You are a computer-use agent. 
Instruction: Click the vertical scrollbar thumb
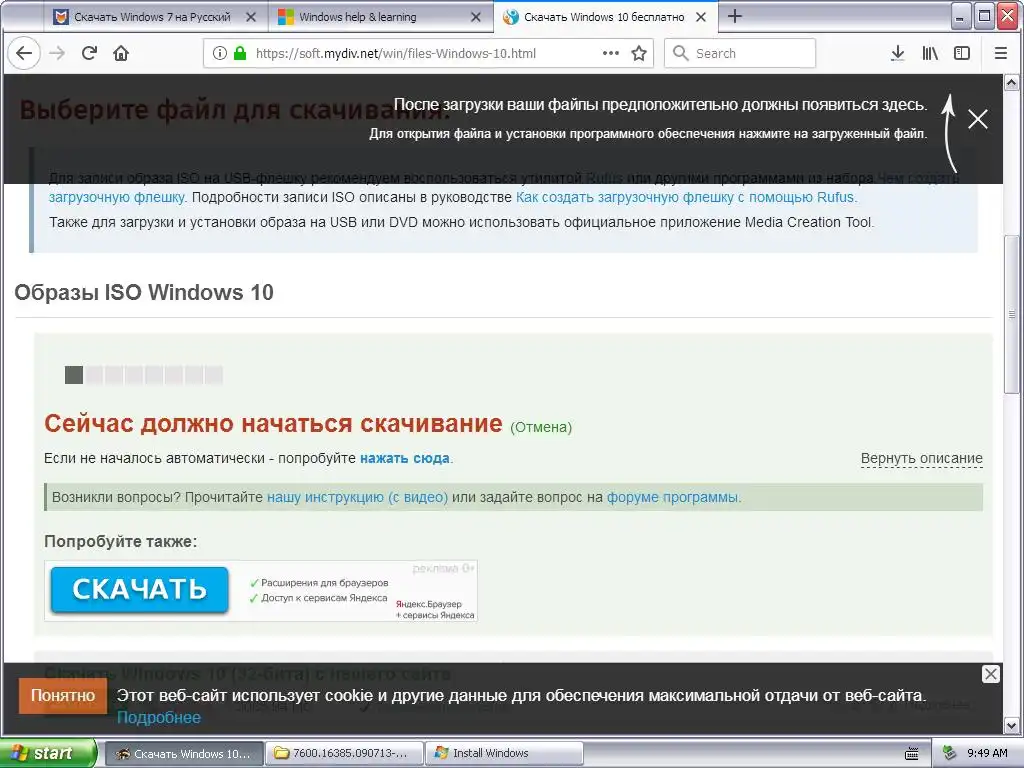coord(1011,313)
